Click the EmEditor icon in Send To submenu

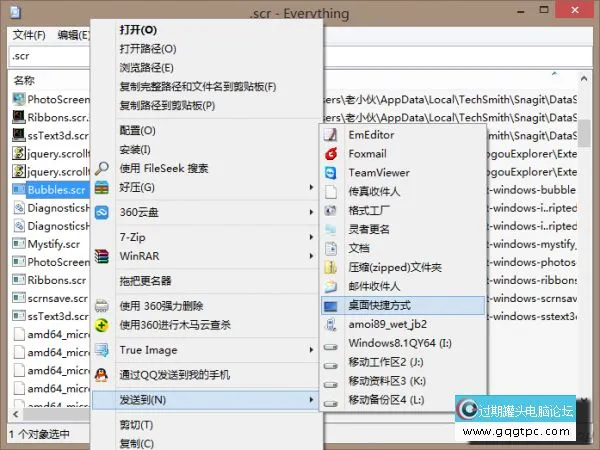point(331,134)
